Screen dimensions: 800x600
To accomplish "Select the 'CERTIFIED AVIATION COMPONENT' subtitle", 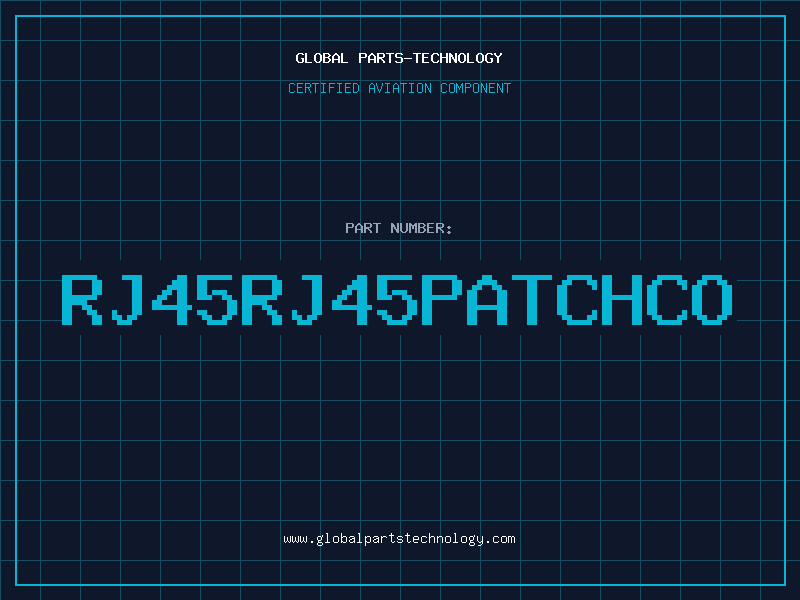I will click(x=399, y=88).
